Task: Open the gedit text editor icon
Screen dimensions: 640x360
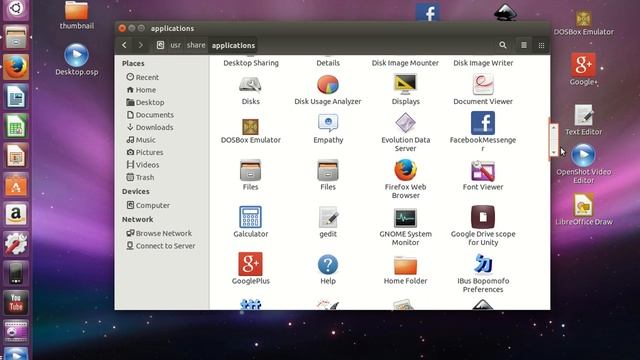Action: 328,217
